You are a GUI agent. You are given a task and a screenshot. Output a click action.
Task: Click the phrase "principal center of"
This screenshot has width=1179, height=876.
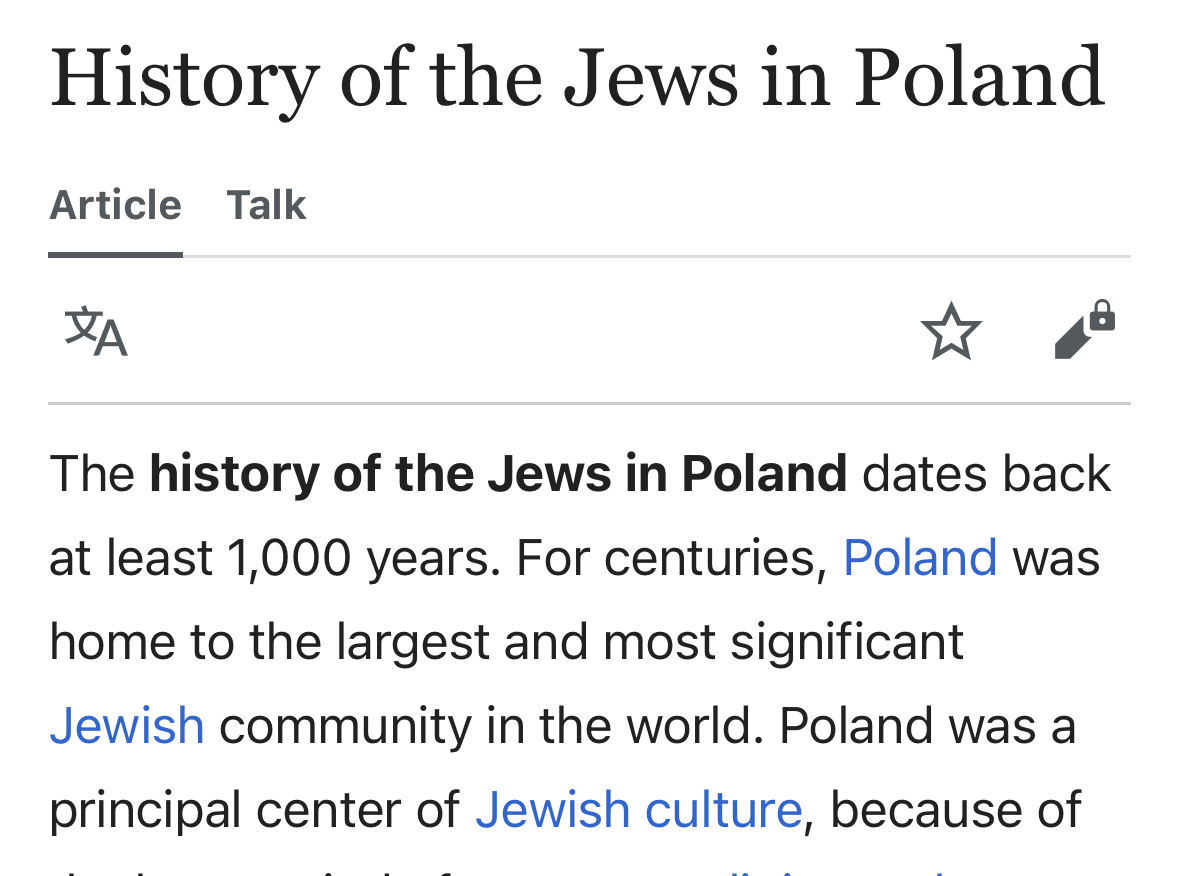coord(255,810)
